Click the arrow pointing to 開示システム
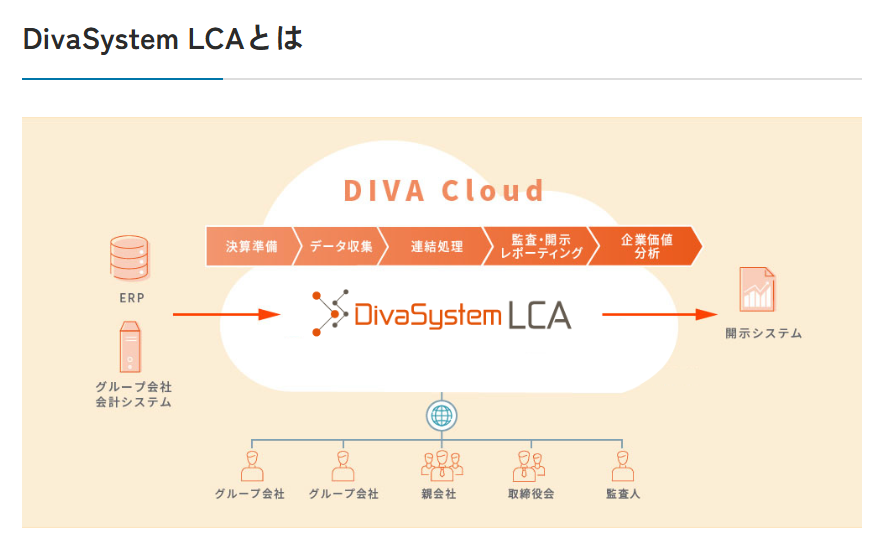Viewport: 885px width, 560px height. (653, 314)
